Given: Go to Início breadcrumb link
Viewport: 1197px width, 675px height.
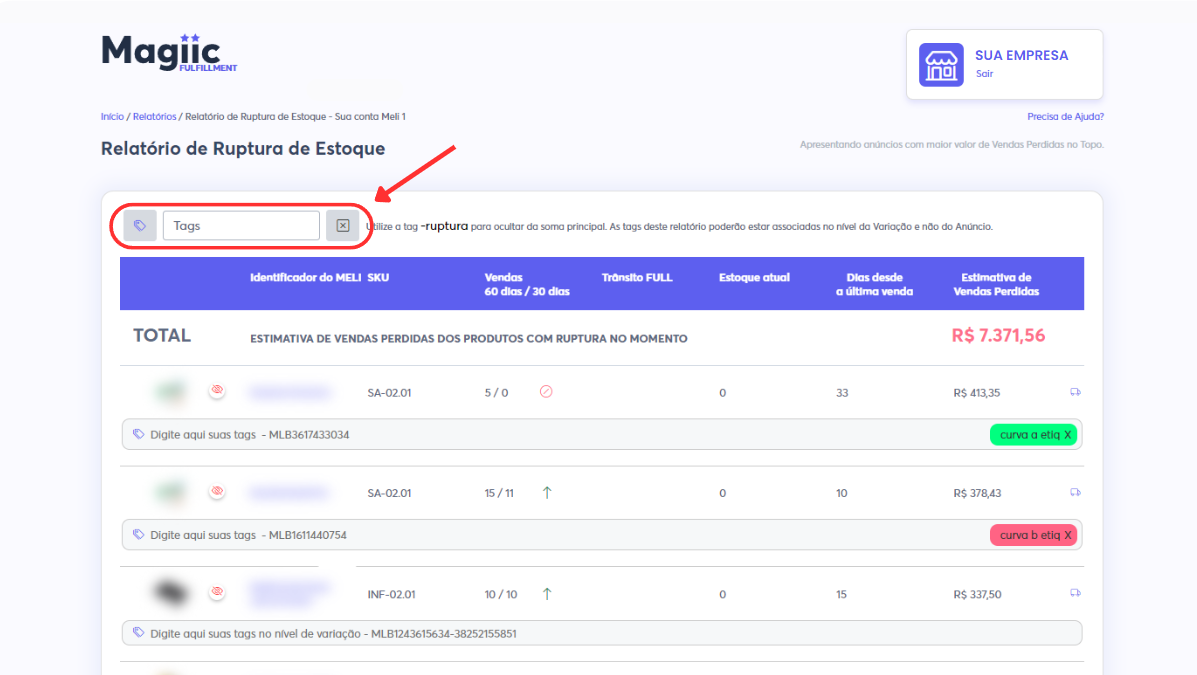Looking at the screenshot, I should click(112, 117).
